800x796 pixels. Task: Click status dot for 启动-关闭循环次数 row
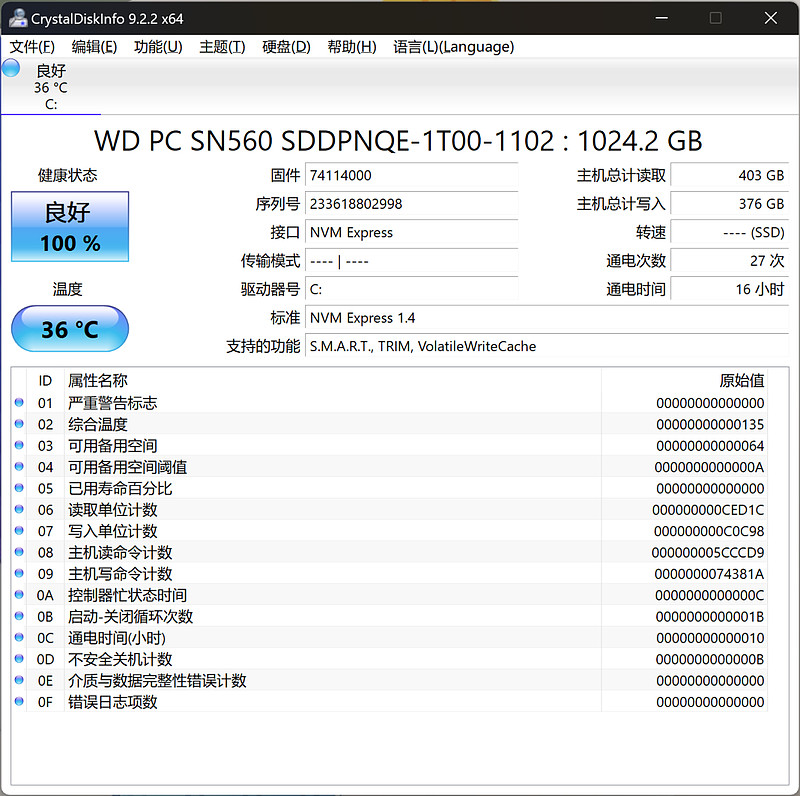click(x=19, y=616)
